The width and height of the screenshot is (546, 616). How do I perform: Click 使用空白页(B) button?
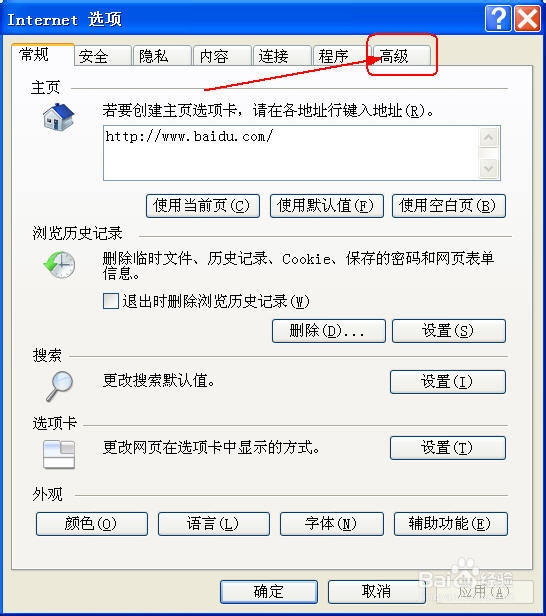(x=449, y=206)
